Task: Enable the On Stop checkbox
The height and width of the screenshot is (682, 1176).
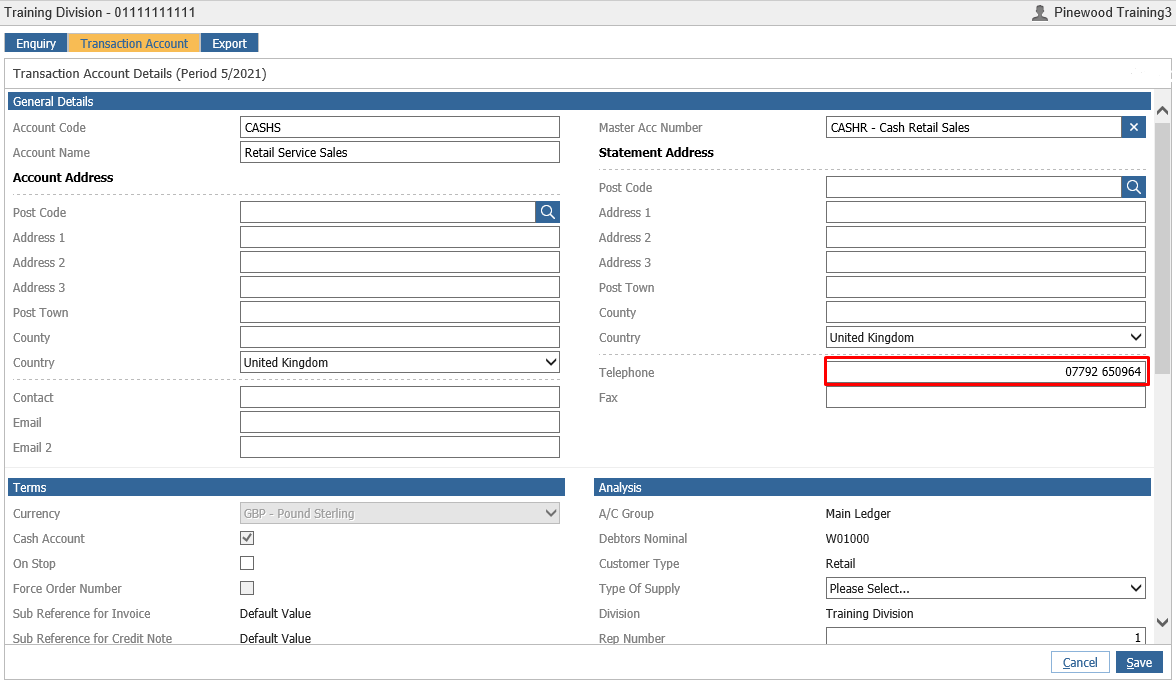Action: point(247,563)
